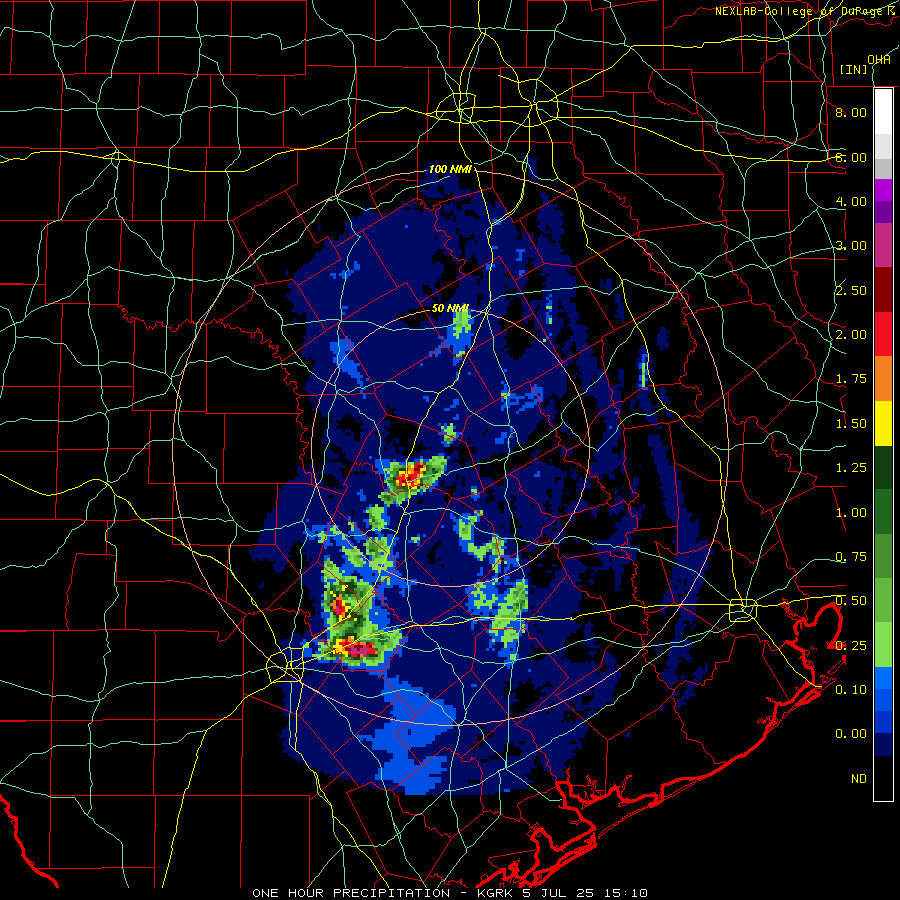This screenshot has width=900, height=900.
Task: Click the 2.00 legend value
Action: pos(851,335)
